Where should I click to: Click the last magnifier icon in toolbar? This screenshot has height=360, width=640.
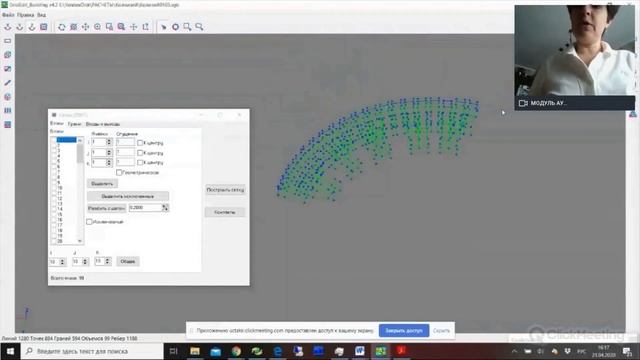click(x=199, y=27)
